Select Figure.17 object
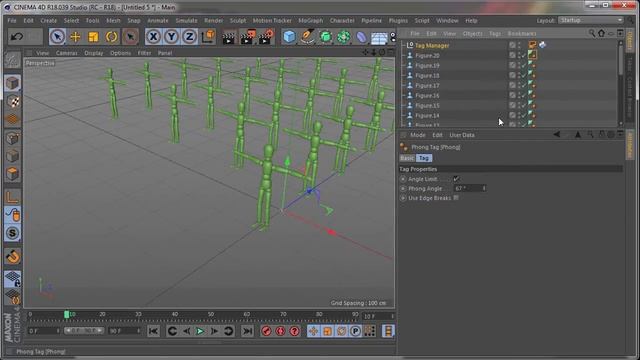This screenshot has width=640, height=360. pyautogui.click(x=427, y=86)
